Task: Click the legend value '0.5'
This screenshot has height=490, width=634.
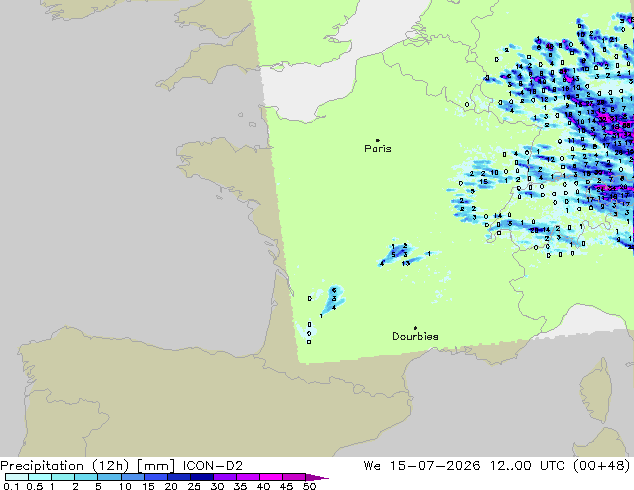Action: tap(34, 486)
